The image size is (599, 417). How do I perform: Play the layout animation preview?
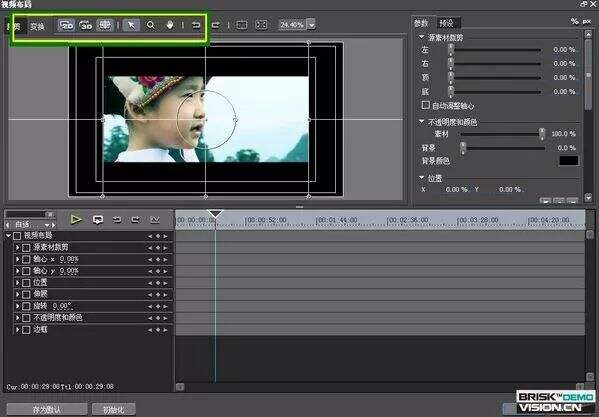pos(76,219)
